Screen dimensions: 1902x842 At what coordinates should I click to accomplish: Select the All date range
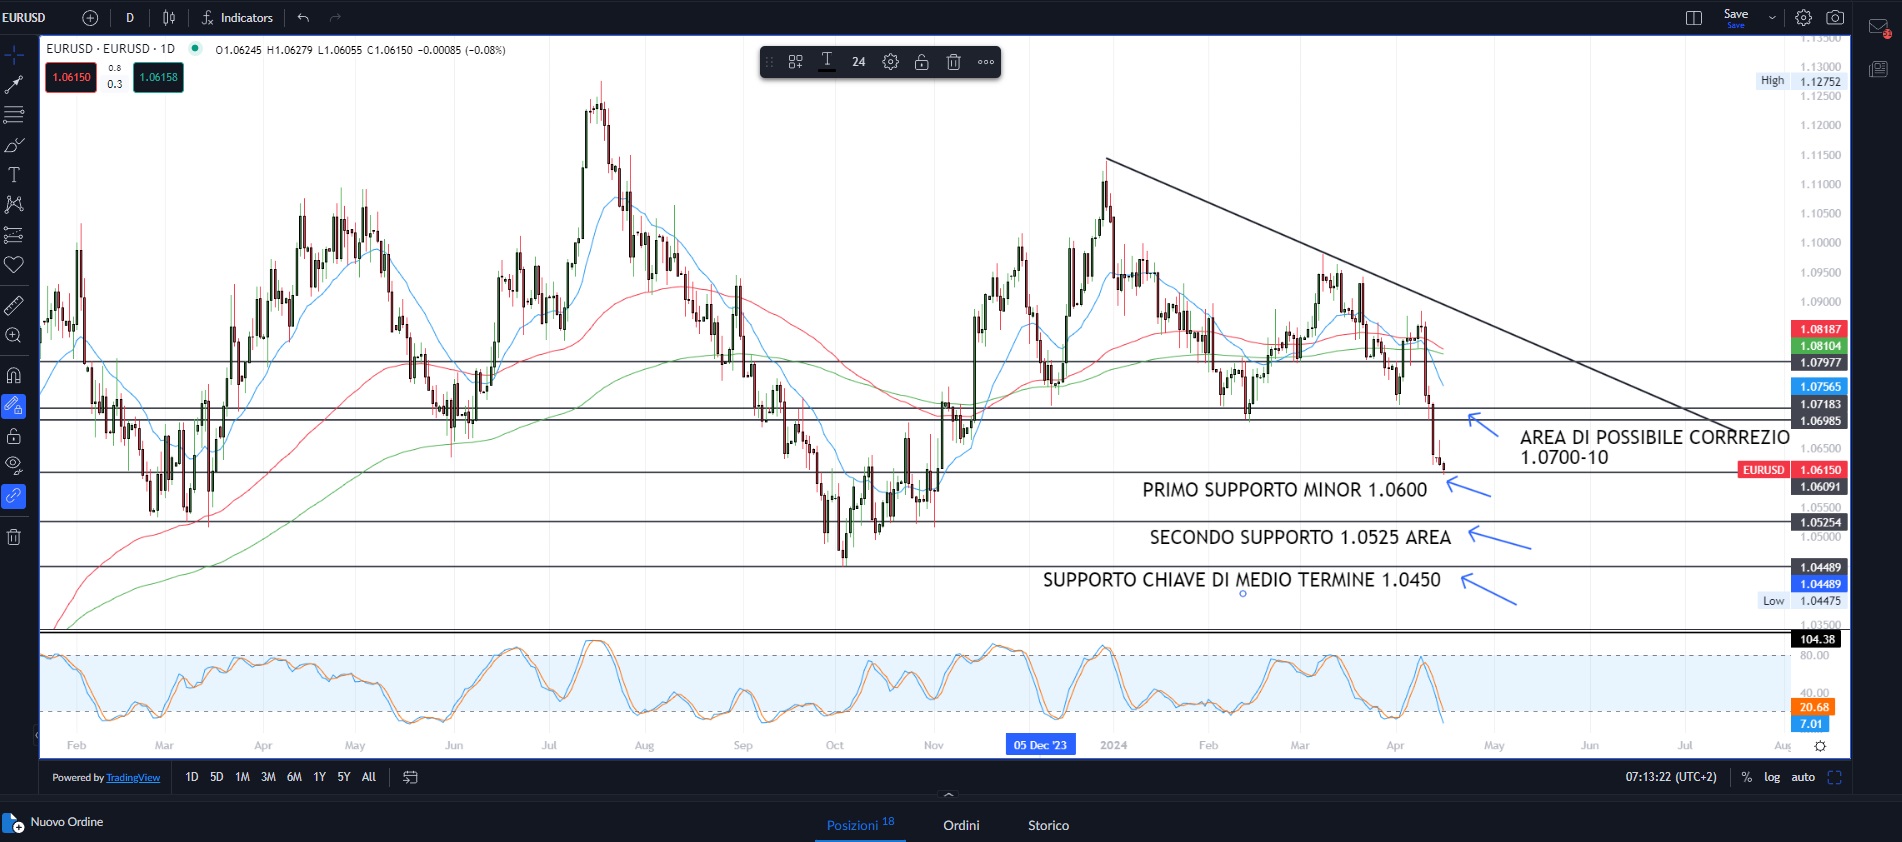click(369, 777)
